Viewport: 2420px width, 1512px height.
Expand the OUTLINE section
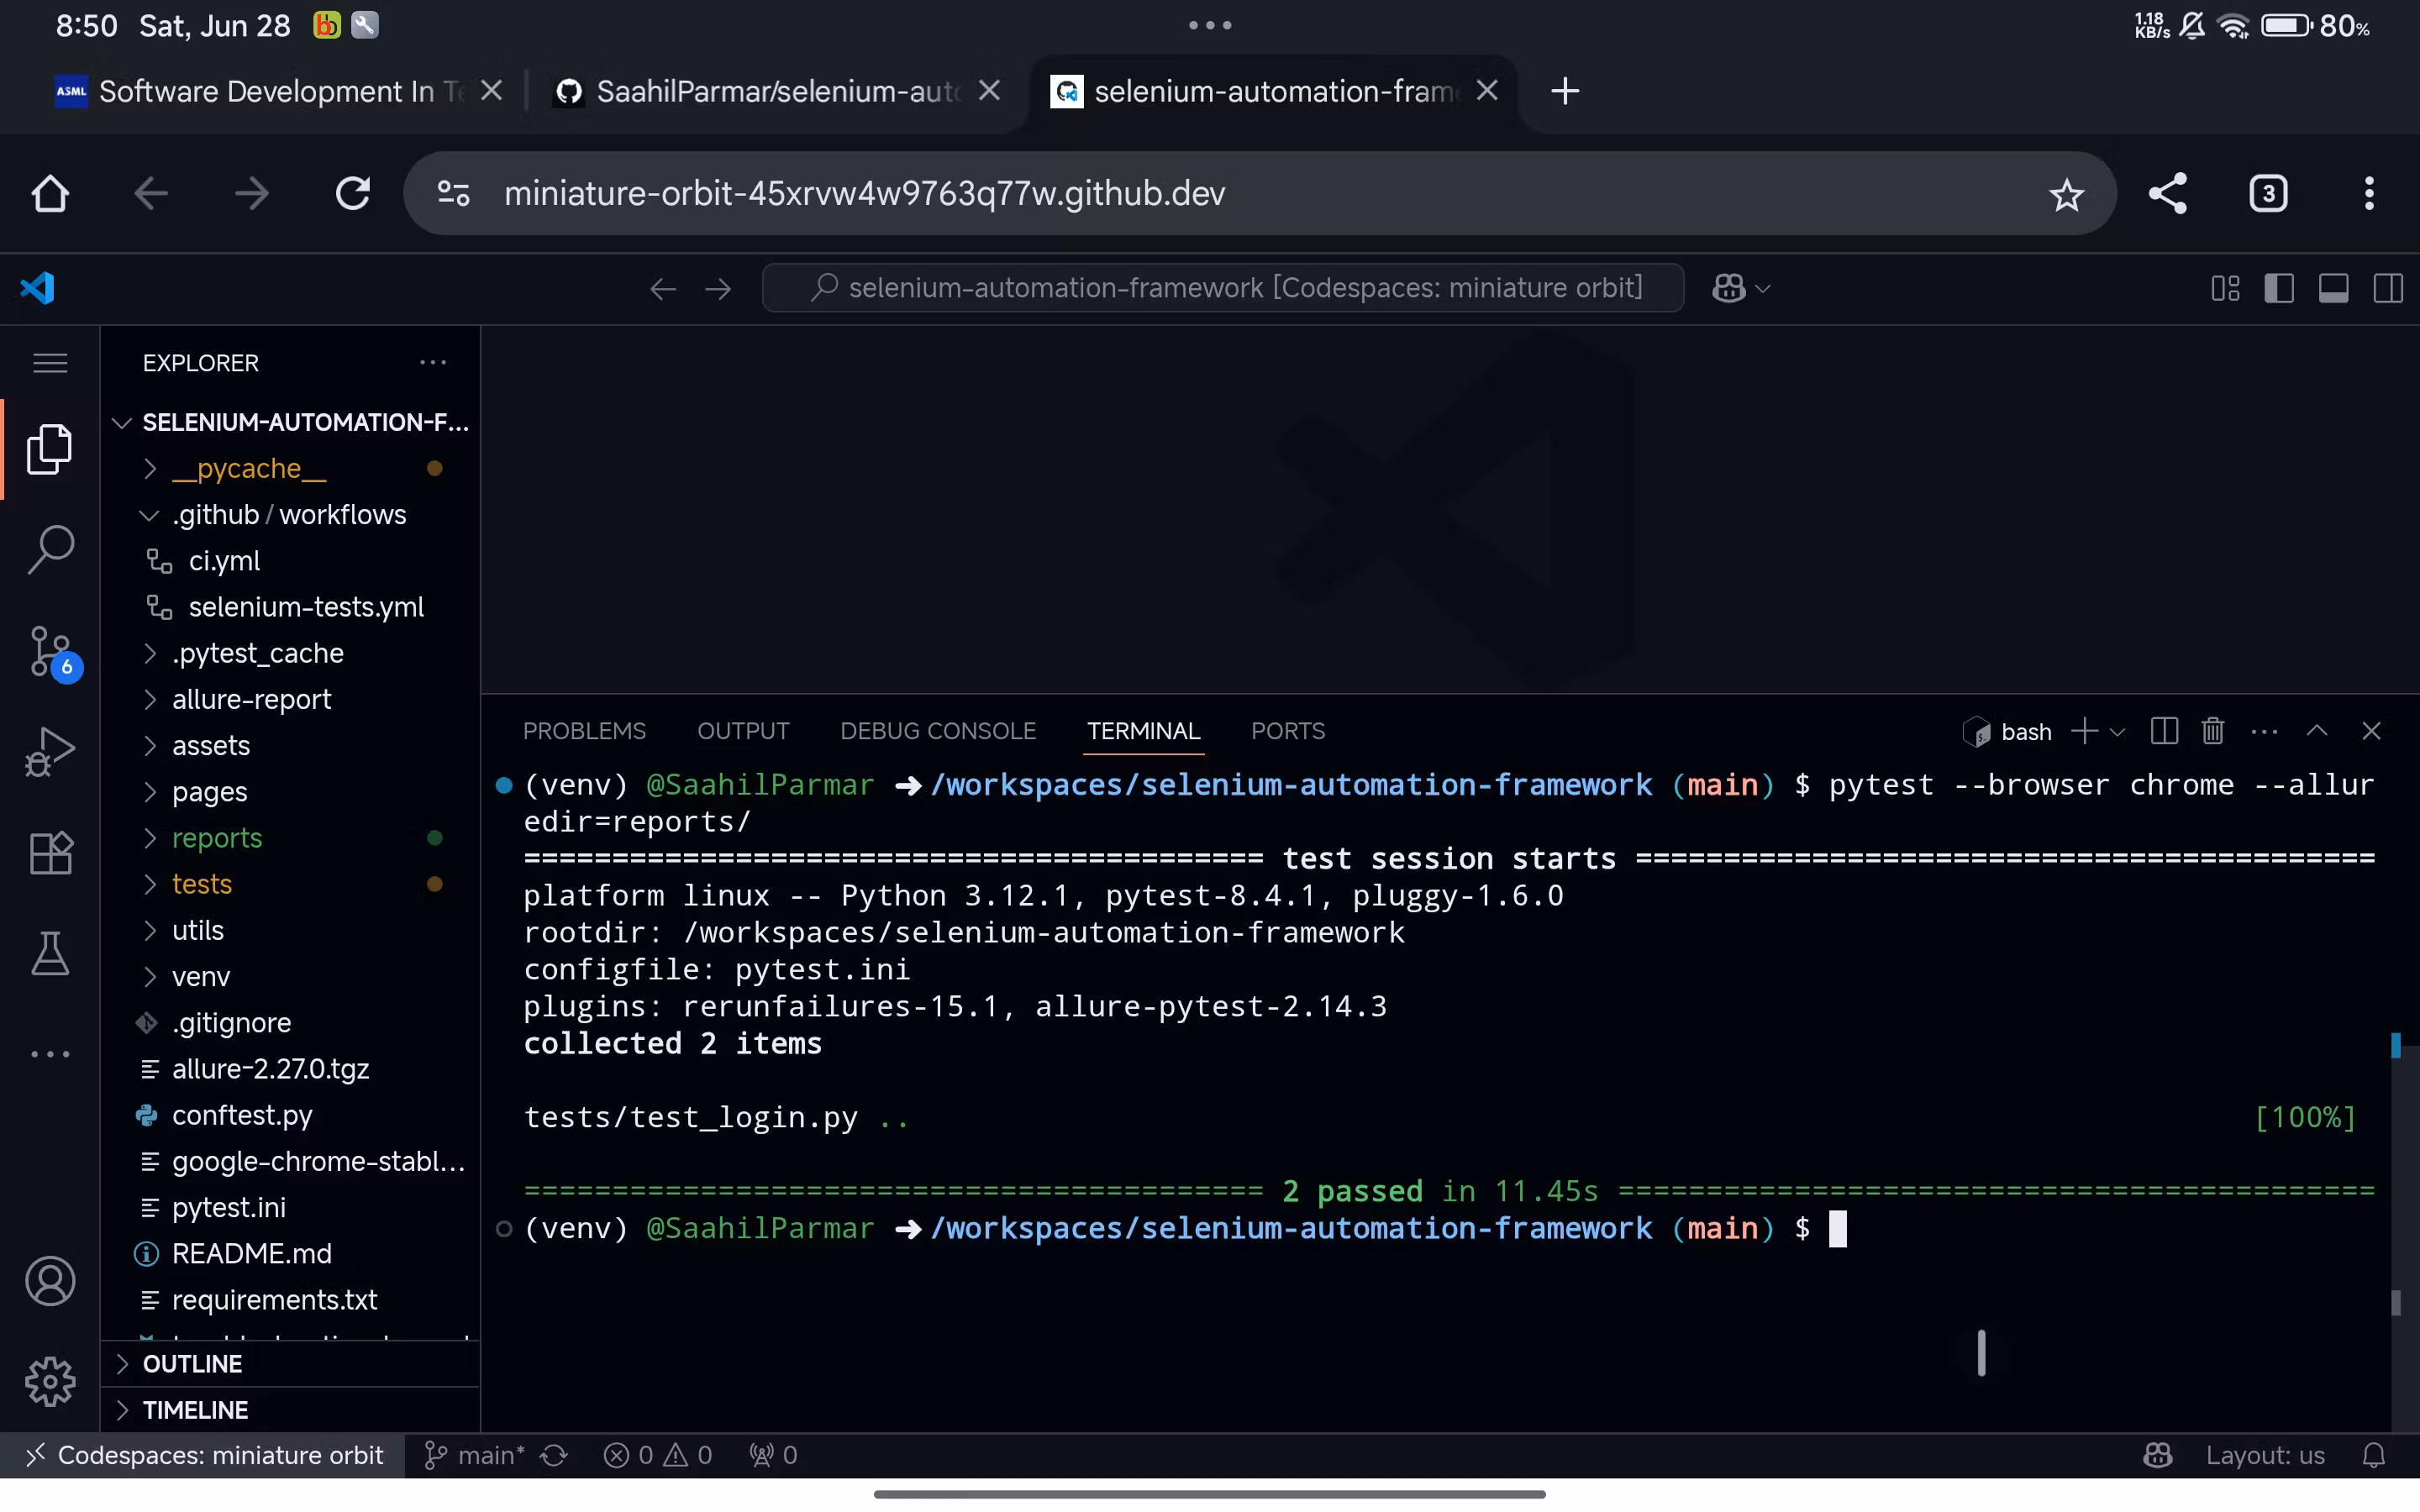(192, 1363)
